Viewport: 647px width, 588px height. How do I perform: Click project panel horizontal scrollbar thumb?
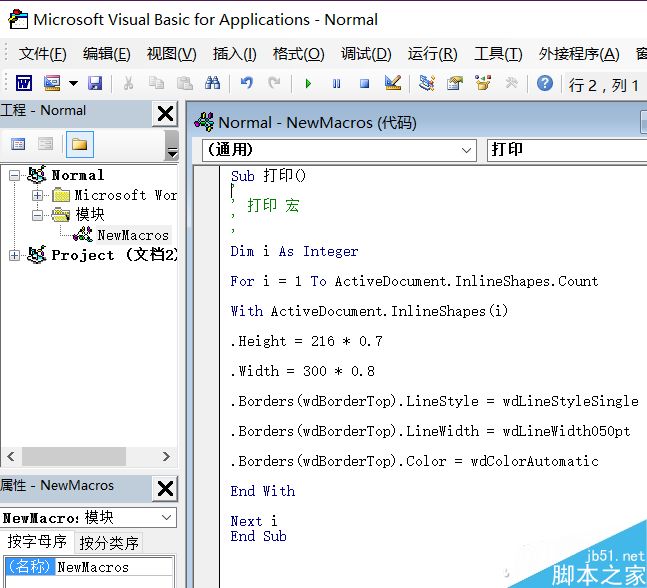[x=74, y=456]
